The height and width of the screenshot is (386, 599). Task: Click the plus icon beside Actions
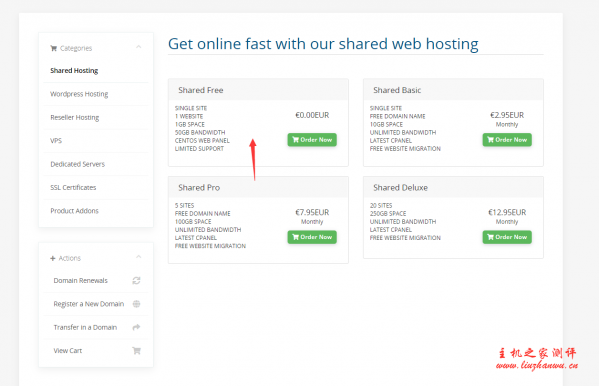point(53,258)
